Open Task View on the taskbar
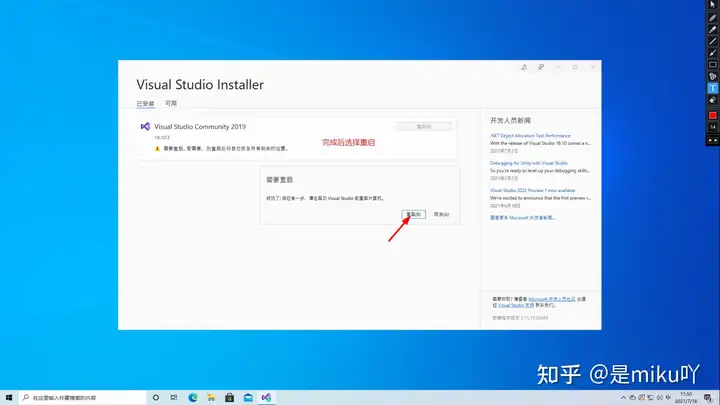The width and height of the screenshot is (720, 405). (x=174, y=398)
